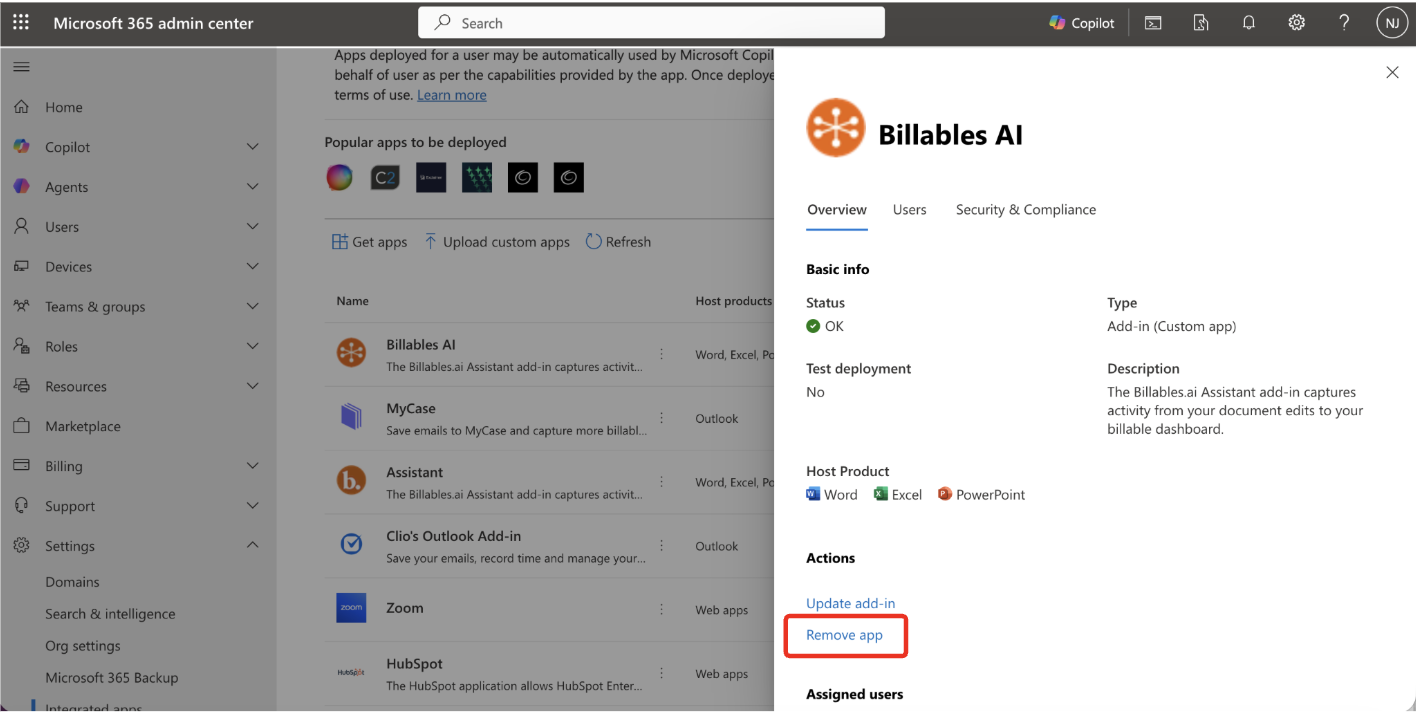
Task: Expand the Users navigation section
Action: click(252, 227)
